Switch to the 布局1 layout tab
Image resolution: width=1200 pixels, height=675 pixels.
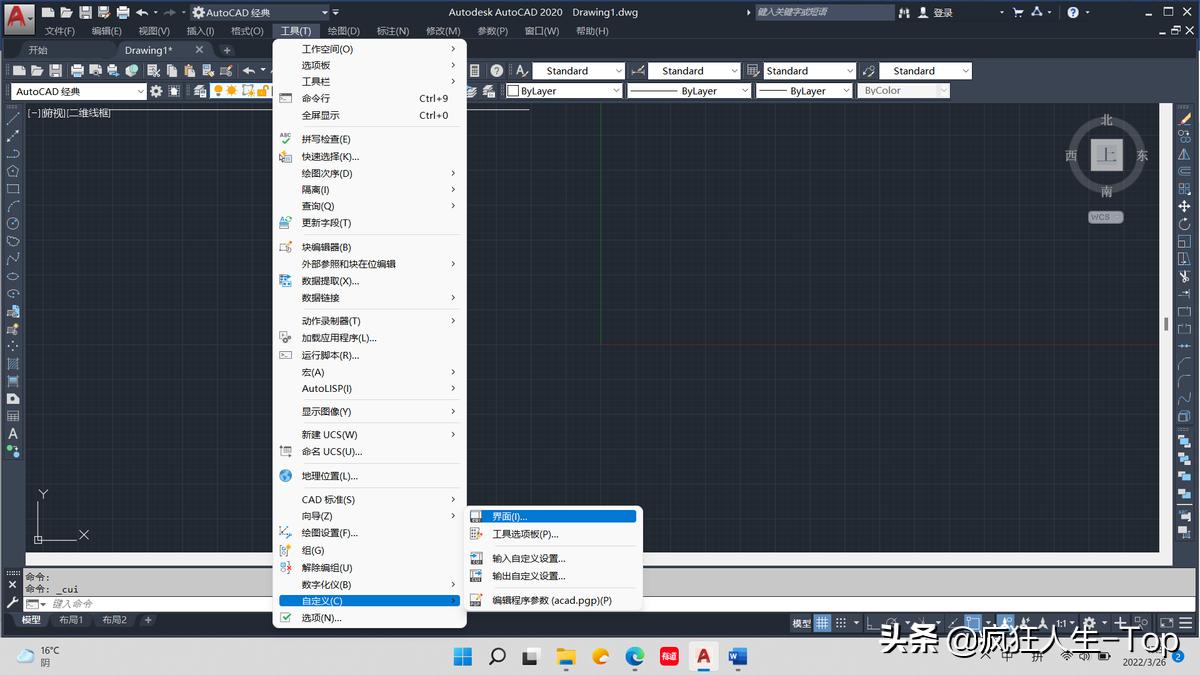tap(70, 619)
